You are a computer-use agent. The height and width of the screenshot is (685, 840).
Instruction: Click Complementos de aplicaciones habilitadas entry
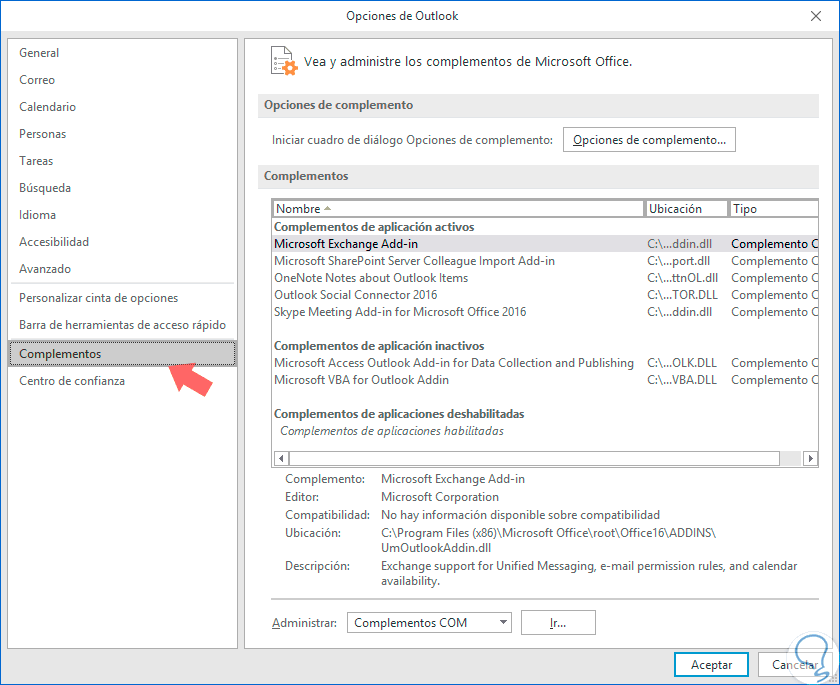coord(392,431)
